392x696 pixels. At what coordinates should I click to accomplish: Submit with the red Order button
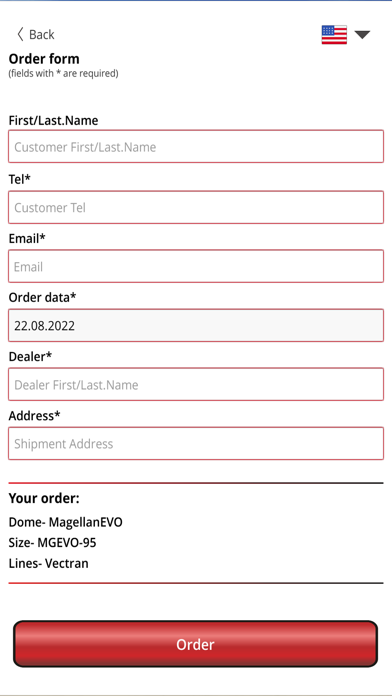click(x=195, y=644)
